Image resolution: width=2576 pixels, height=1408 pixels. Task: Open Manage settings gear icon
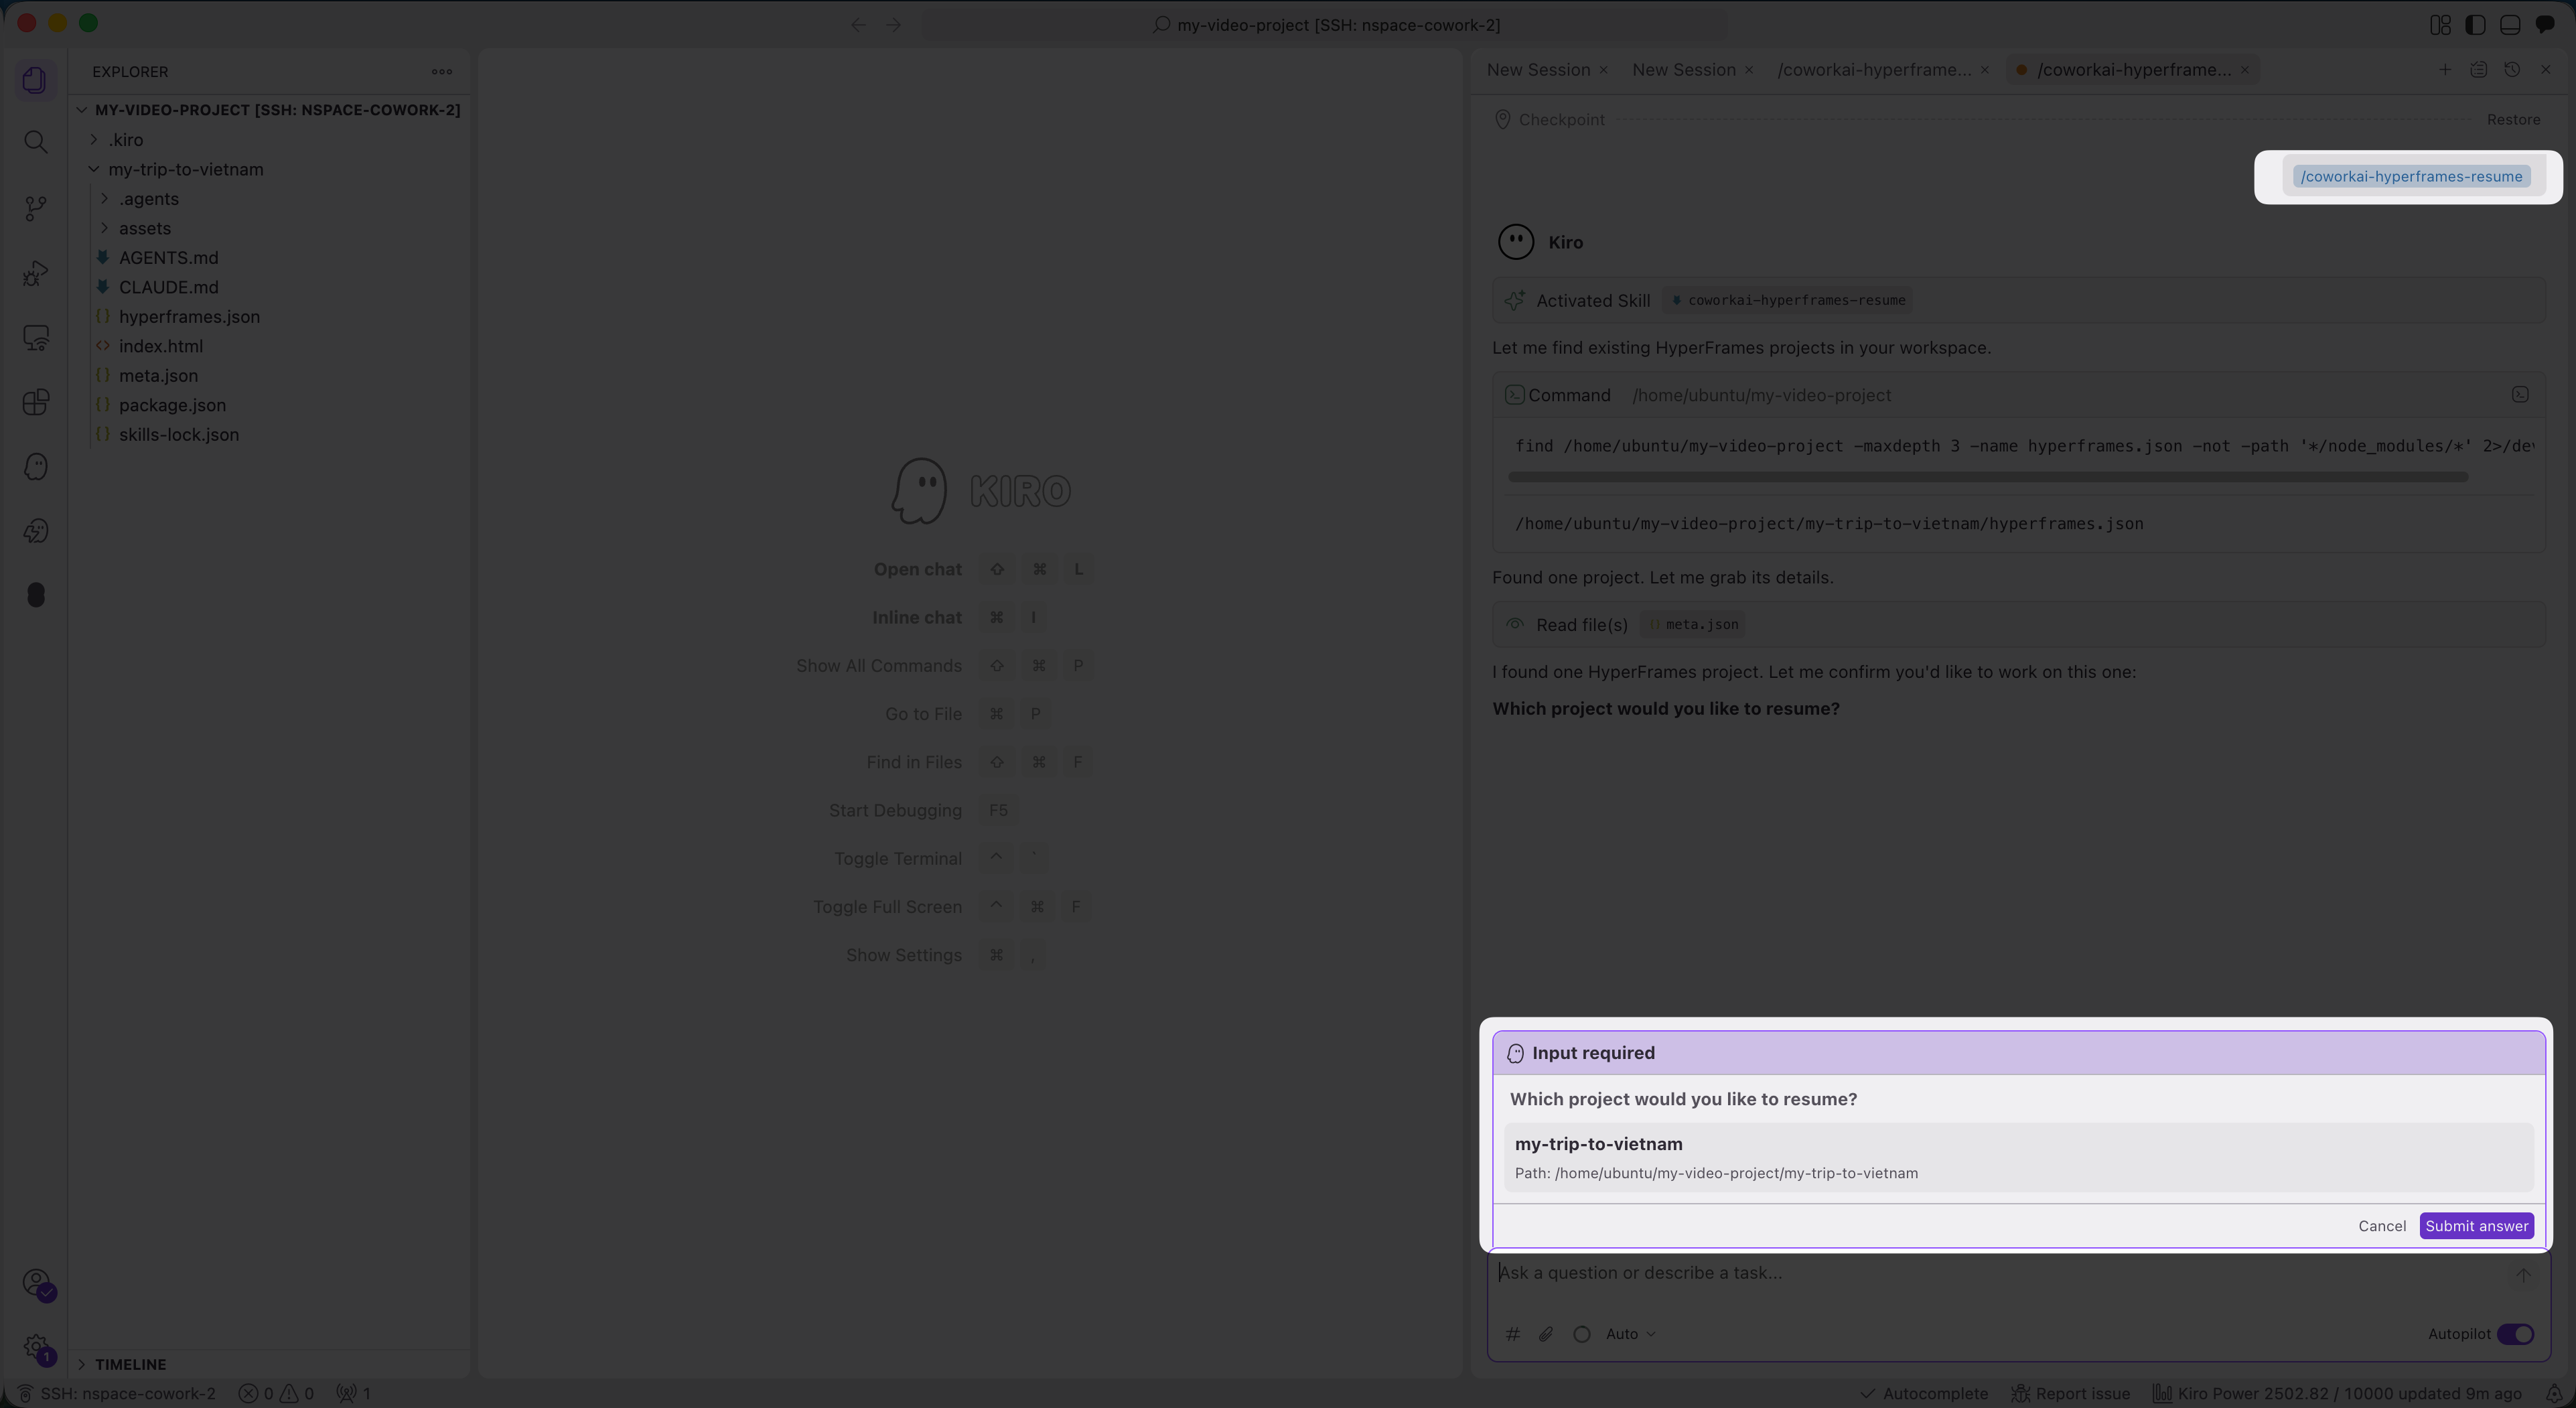(36, 1347)
